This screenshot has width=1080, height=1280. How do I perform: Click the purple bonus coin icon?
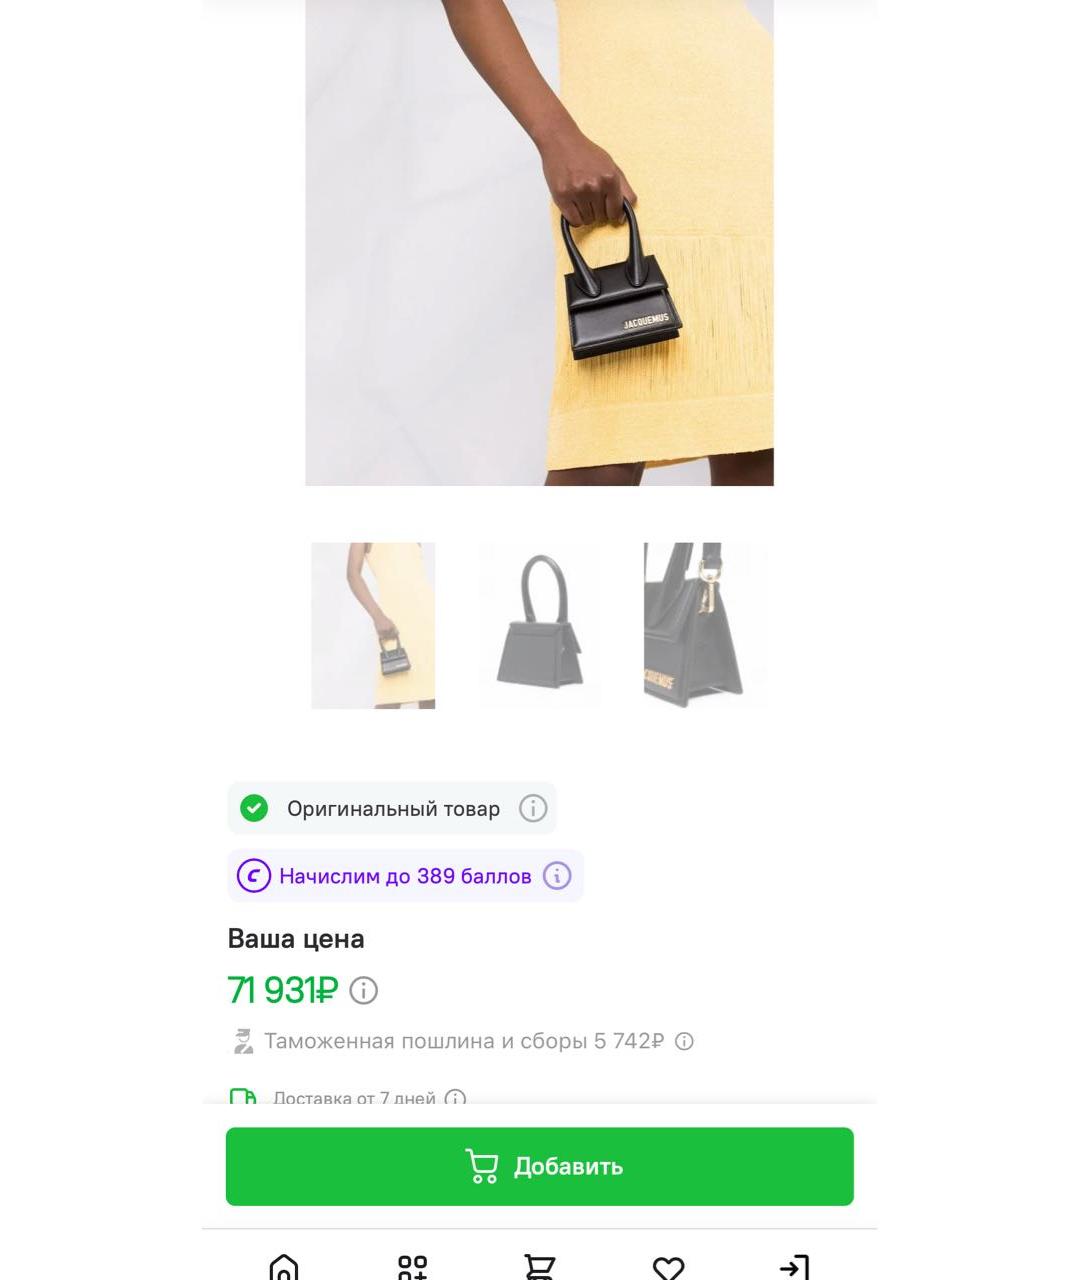(x=254, y=876)
